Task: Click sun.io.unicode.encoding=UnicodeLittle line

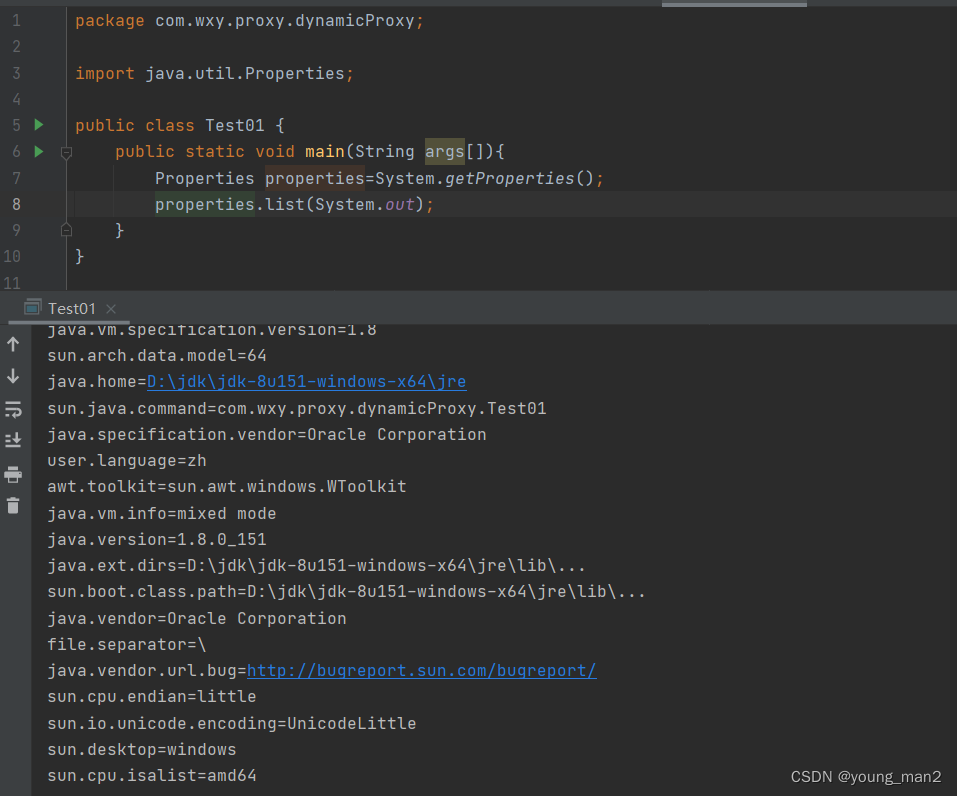Action: pos(232,723)
